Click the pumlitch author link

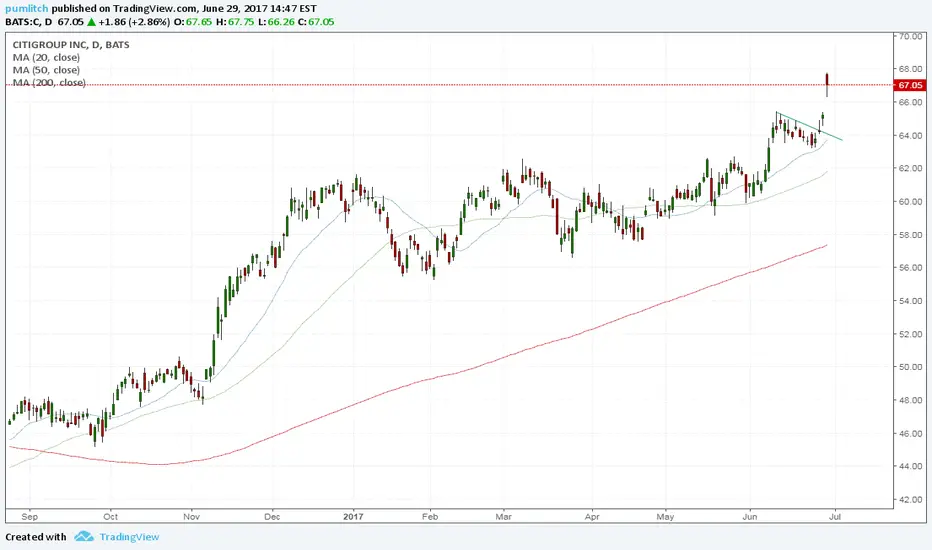coord(27,8)
